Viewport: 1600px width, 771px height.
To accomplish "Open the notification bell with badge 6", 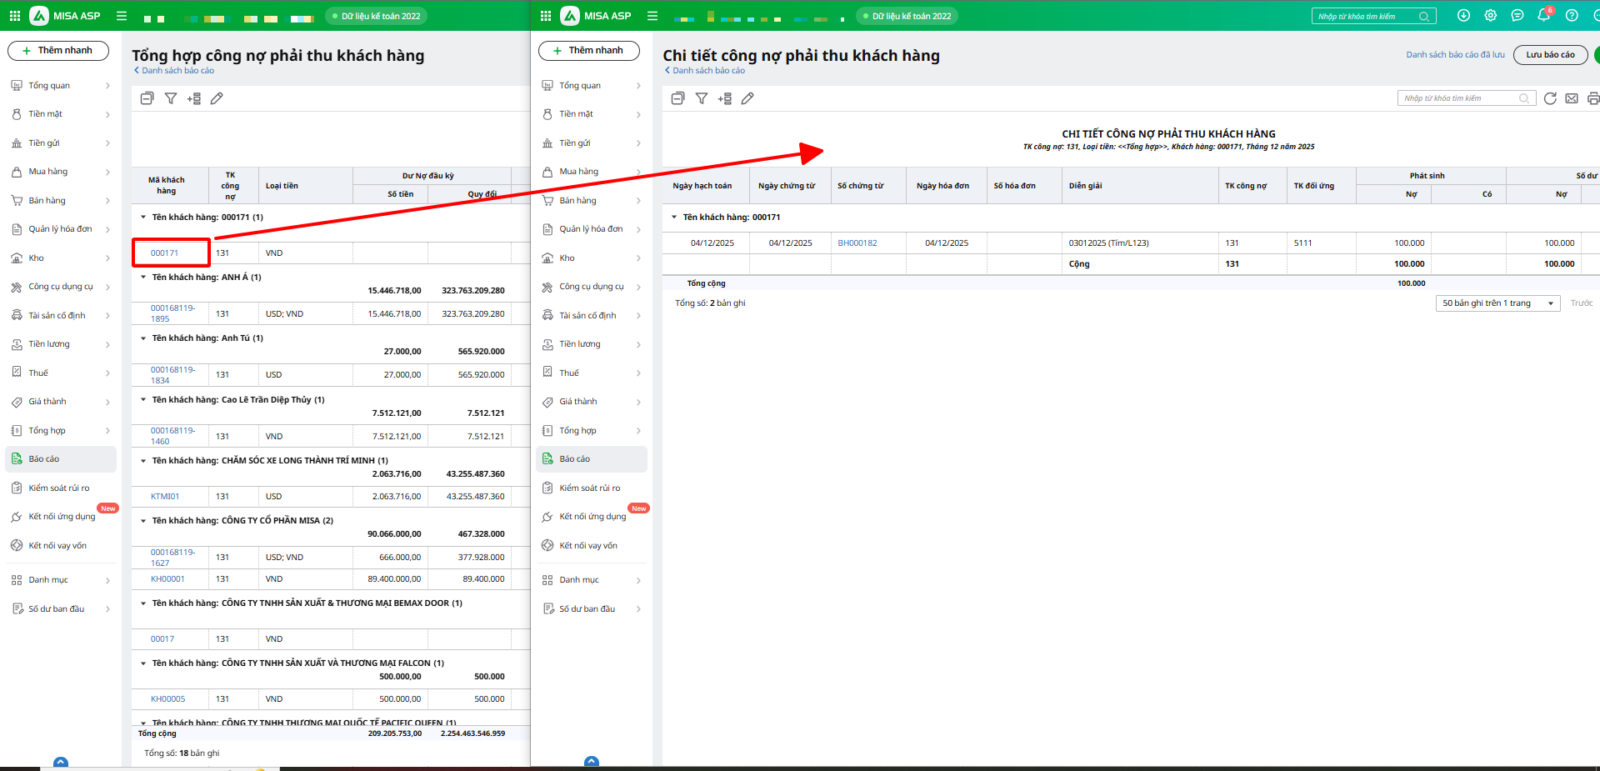I will [x=1544, y=15].
